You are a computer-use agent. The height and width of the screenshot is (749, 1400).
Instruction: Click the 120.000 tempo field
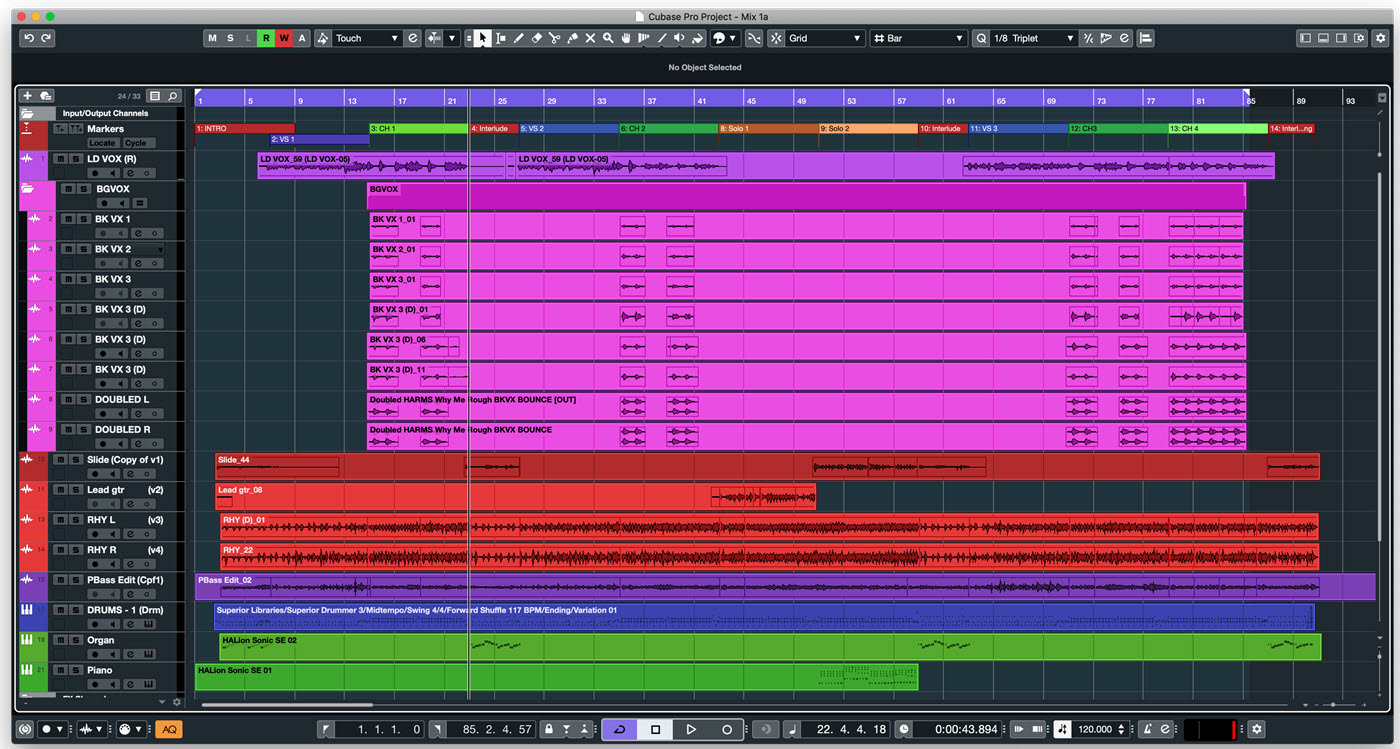tap(1096, 729)
